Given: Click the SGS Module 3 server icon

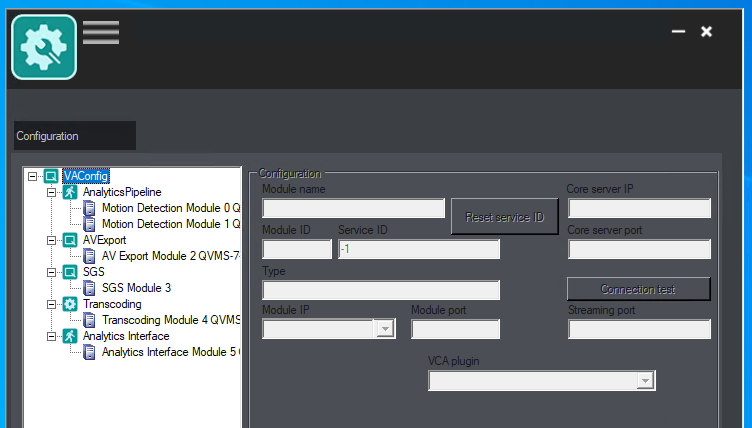Looking at the screenshot, I should point(89,288).
